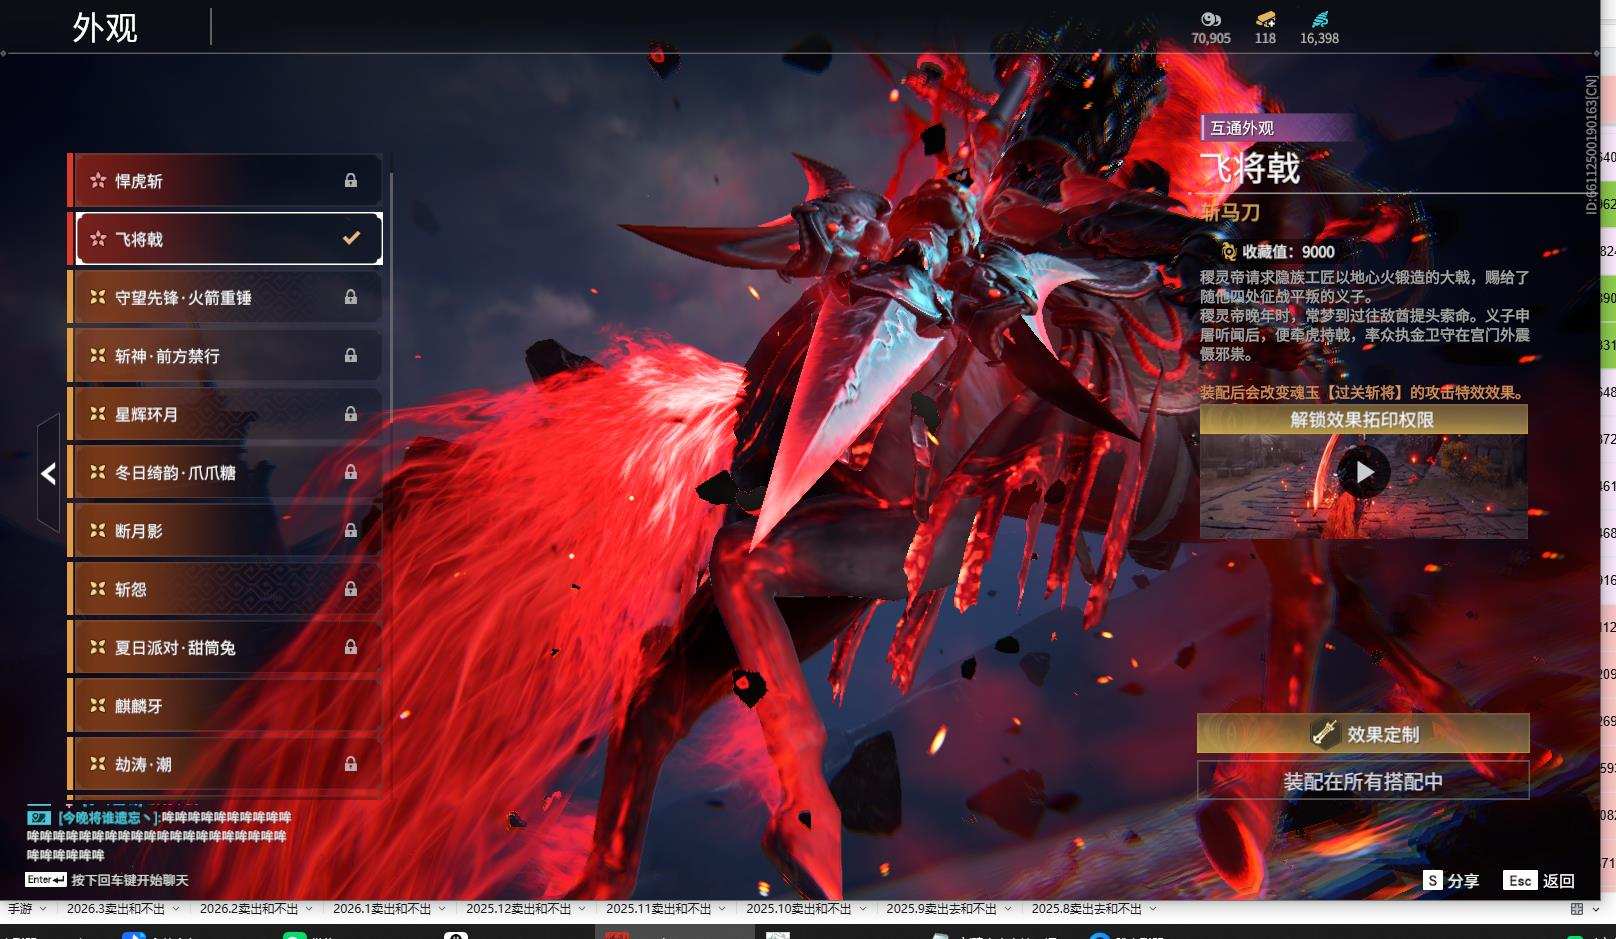
Task: Open the 2026.3卖出和不出 sheet dropdown arrow
Action: coord(176,909)
